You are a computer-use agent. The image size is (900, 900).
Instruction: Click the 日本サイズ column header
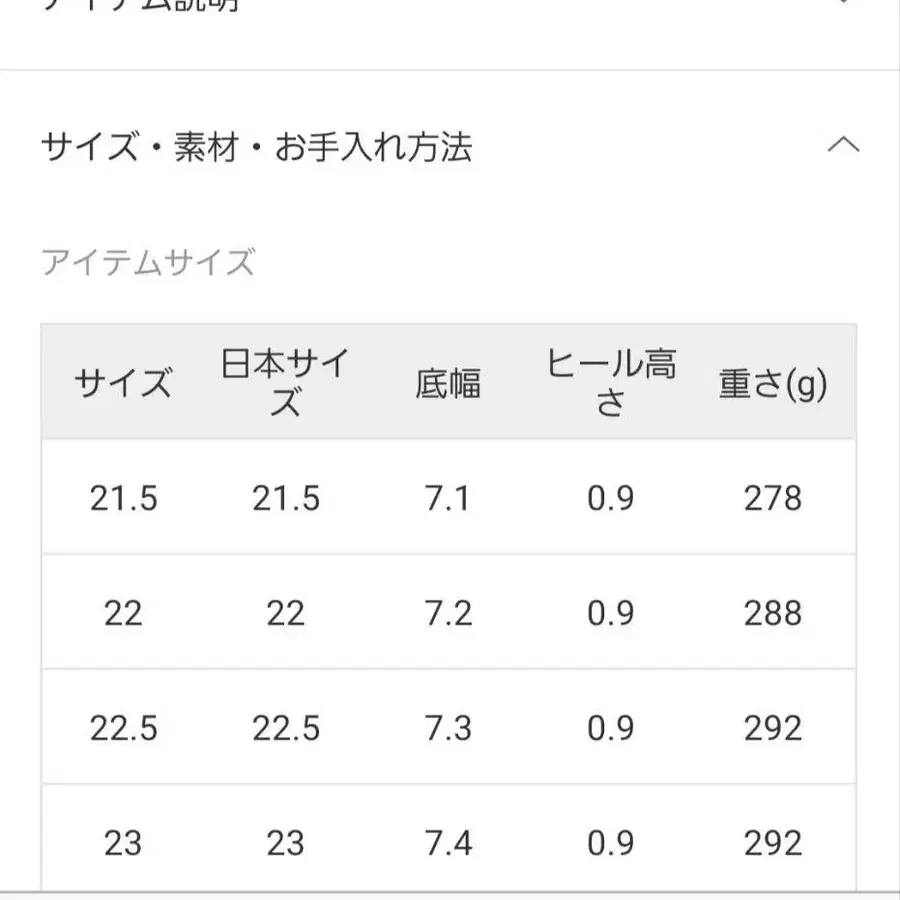tap(285, 382)
